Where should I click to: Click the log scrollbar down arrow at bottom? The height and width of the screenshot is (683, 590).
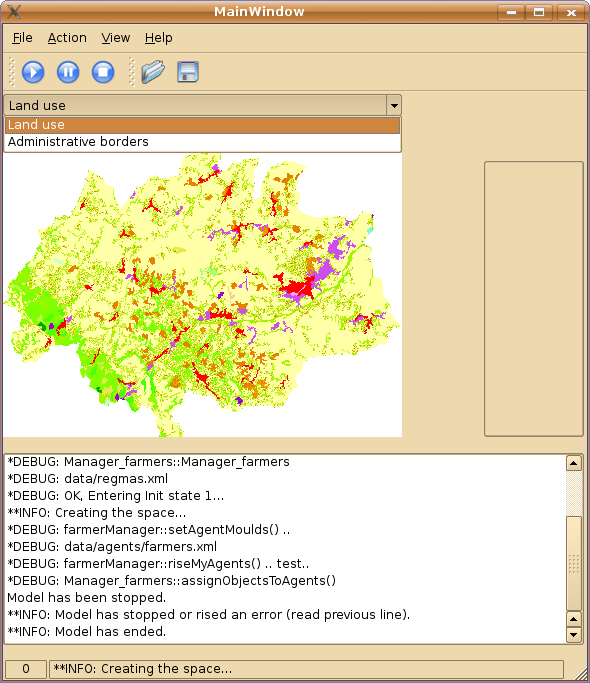point(573,635)
